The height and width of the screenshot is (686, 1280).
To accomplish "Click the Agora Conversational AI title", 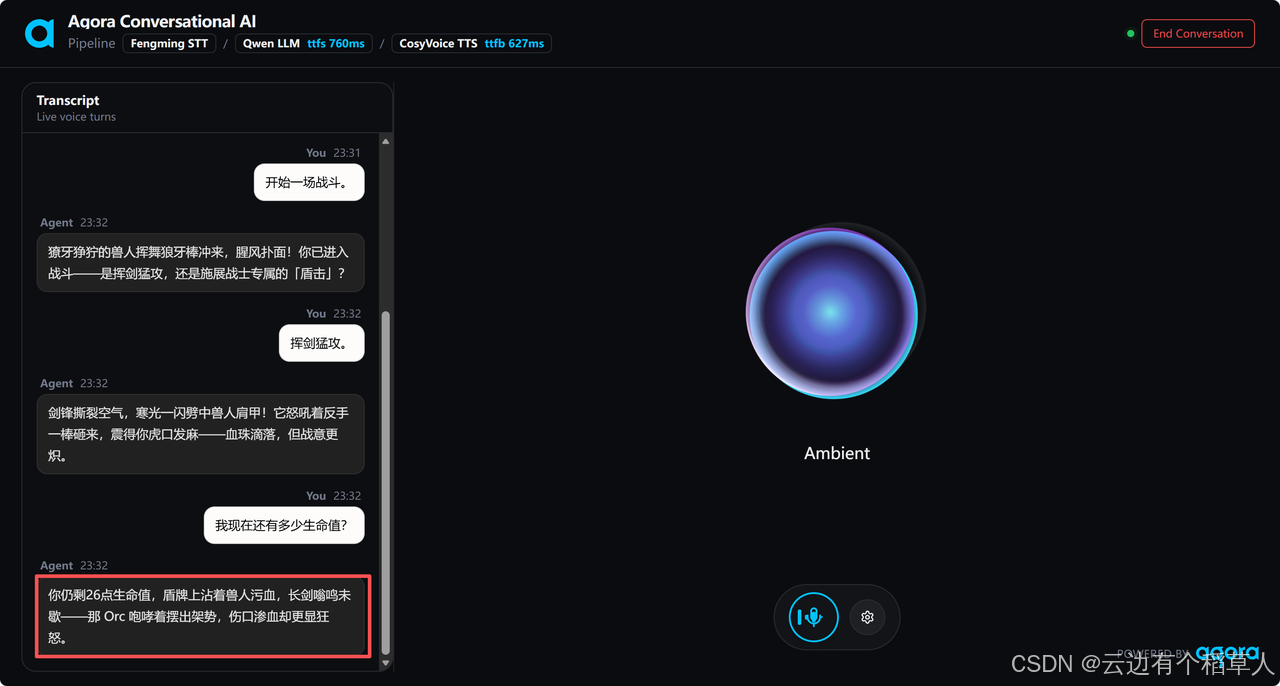I will 162,21.
